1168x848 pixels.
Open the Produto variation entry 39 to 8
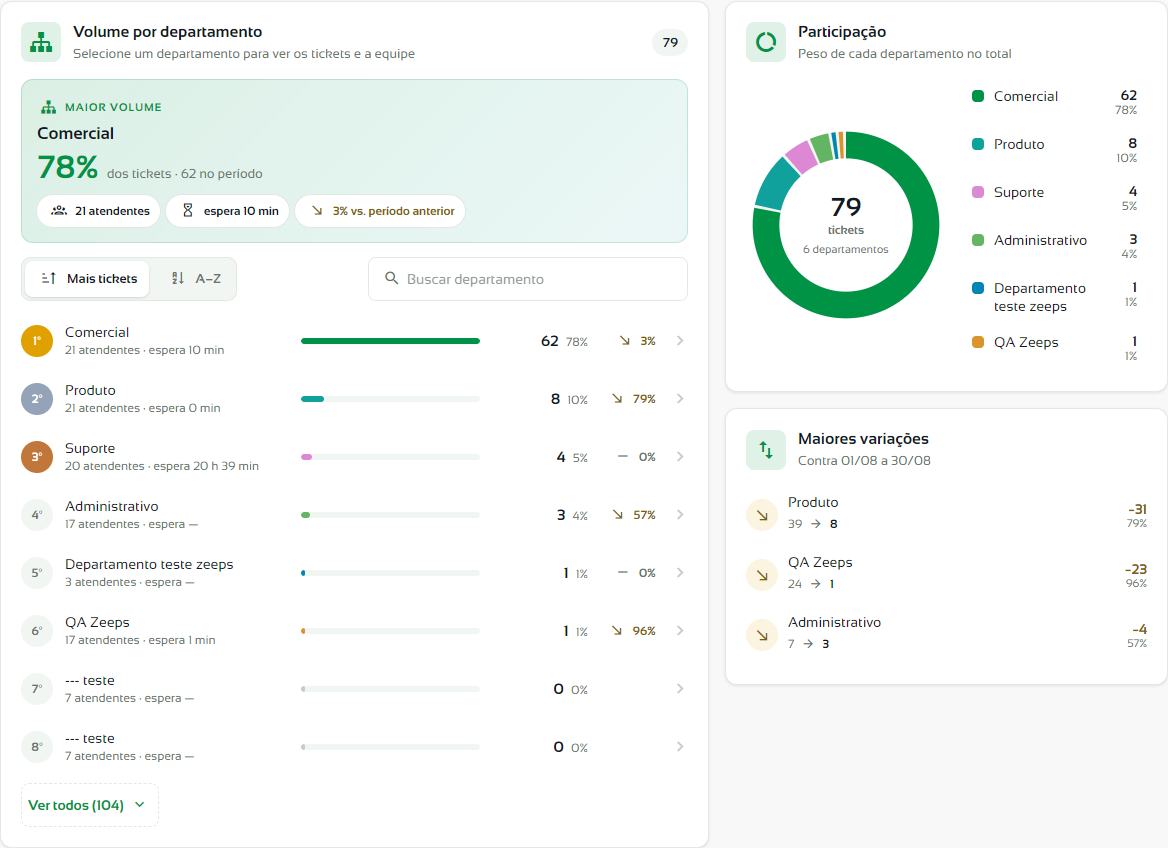pyautogui.click(x=947, y=513)
